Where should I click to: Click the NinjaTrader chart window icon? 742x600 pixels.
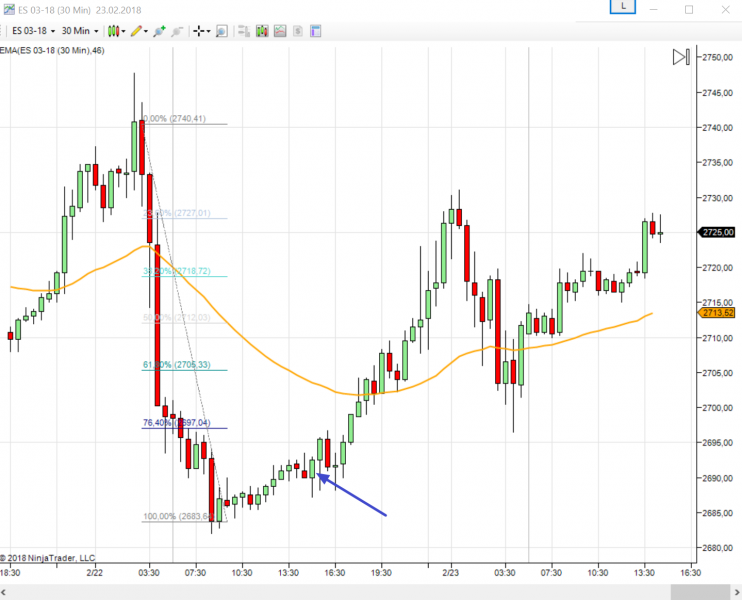click(9, 9)
